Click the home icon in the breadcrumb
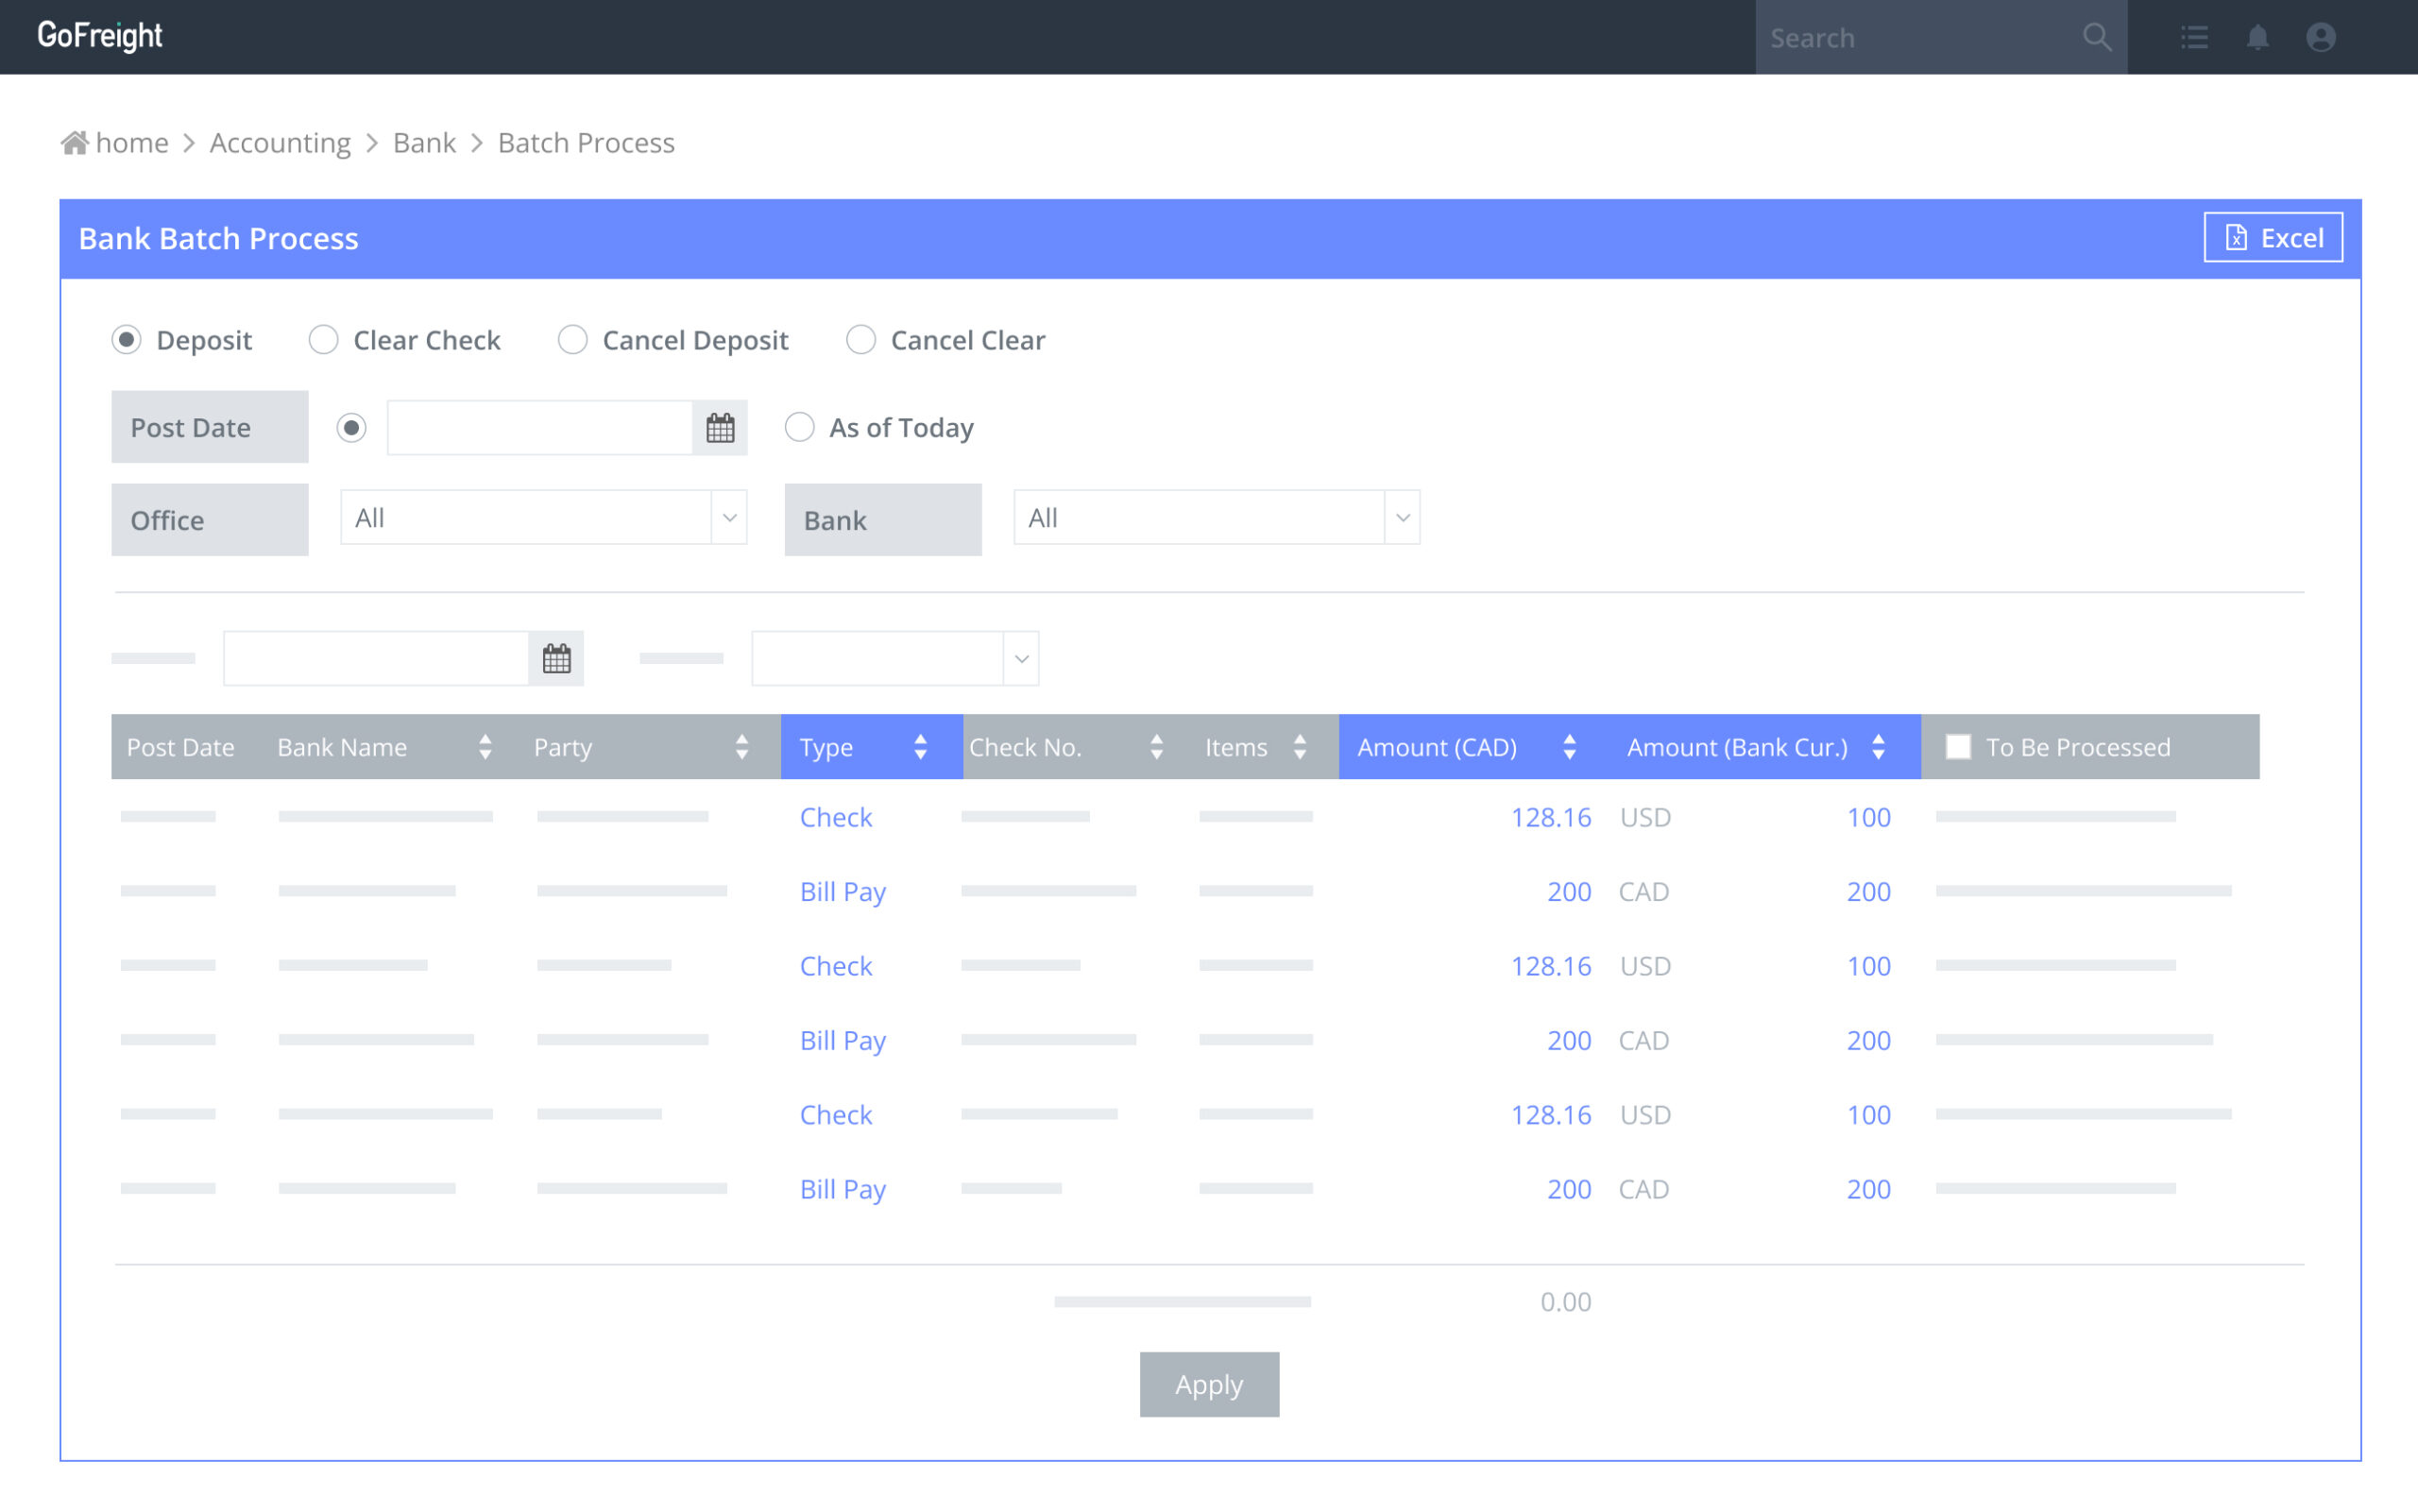Image resolution: width=2418 pixels, height=1512 pixels. [x=73, y=141]
